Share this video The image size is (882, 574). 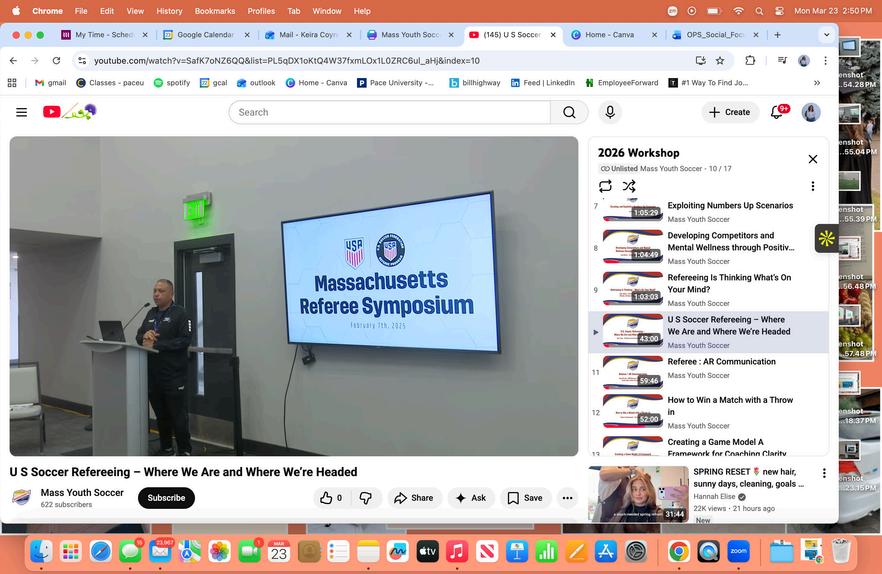(x=413, y=498)
